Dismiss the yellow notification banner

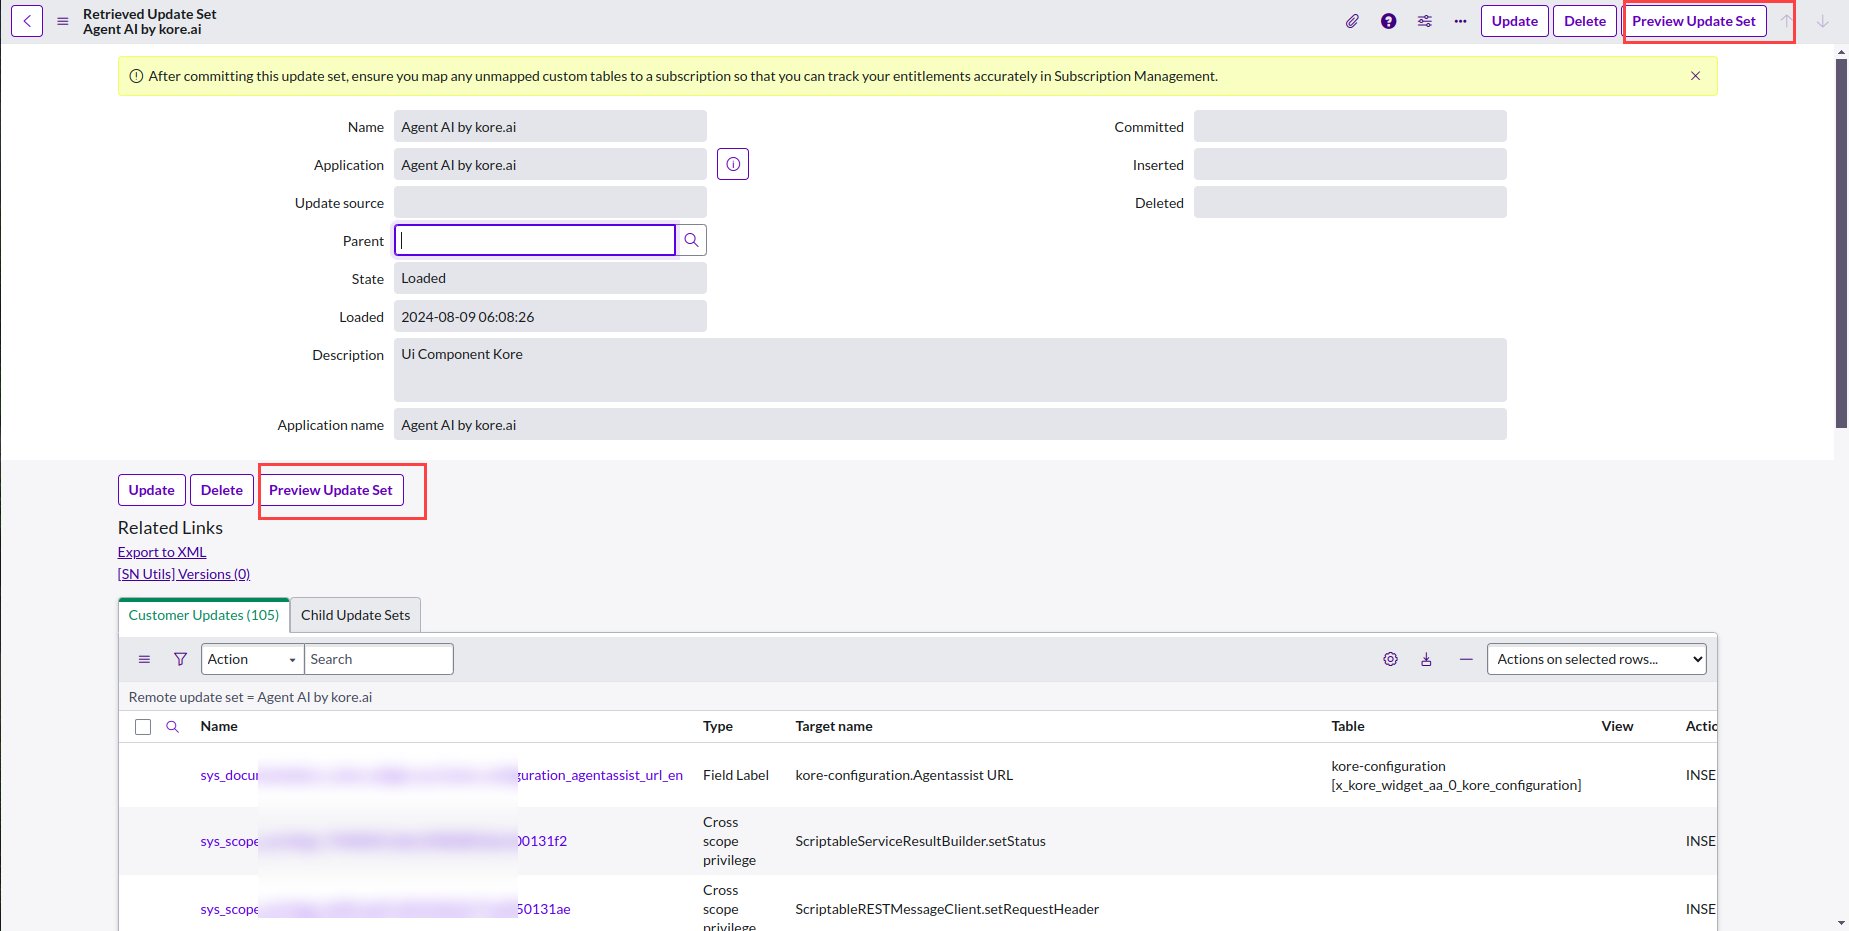(1695, 76)
